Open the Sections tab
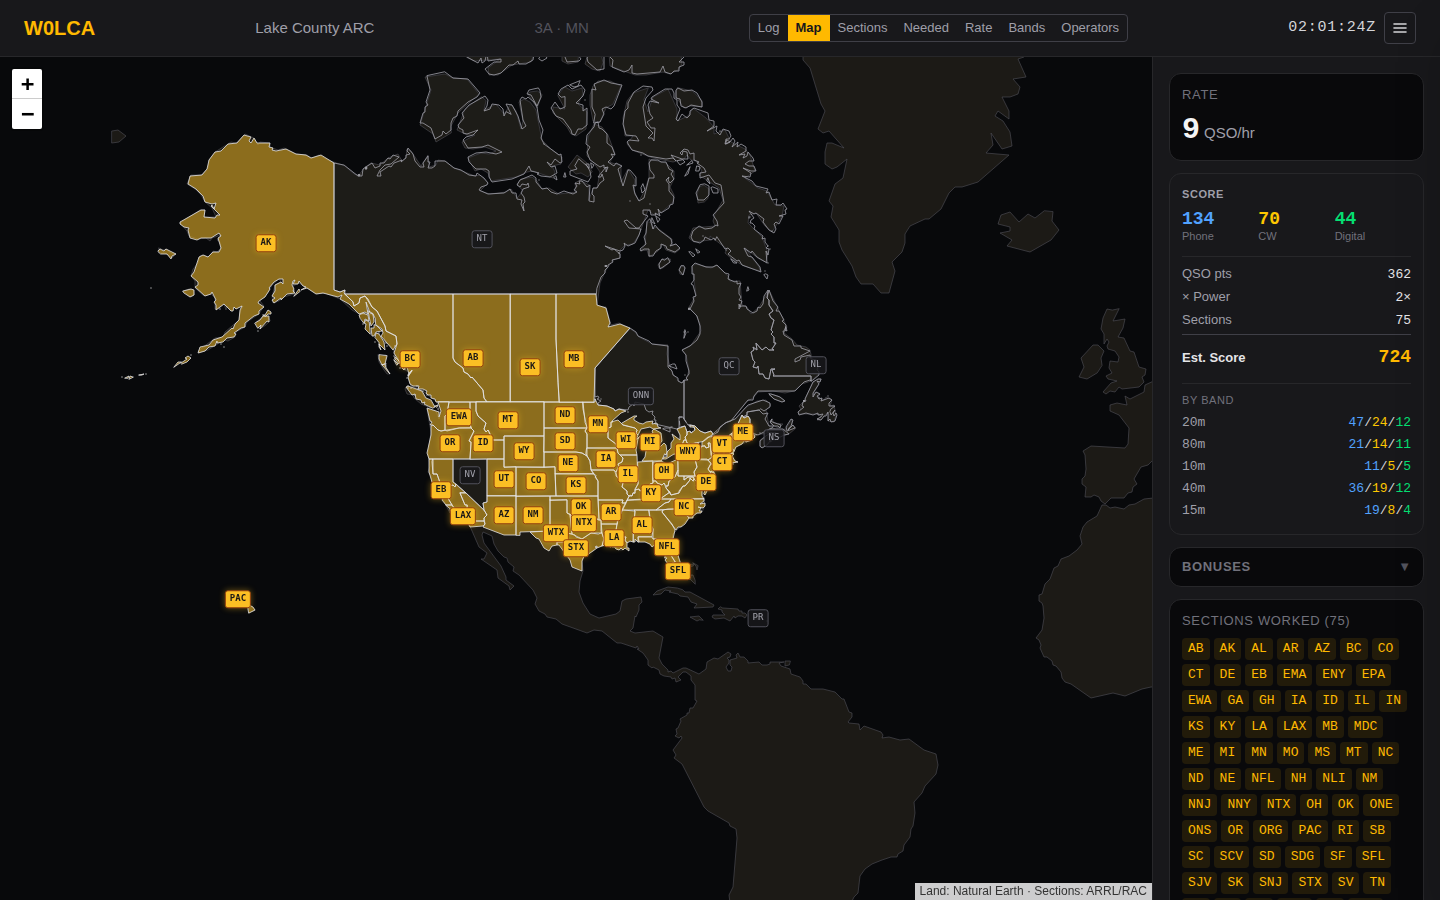The image size is (1440, 900). coord(862,28)
